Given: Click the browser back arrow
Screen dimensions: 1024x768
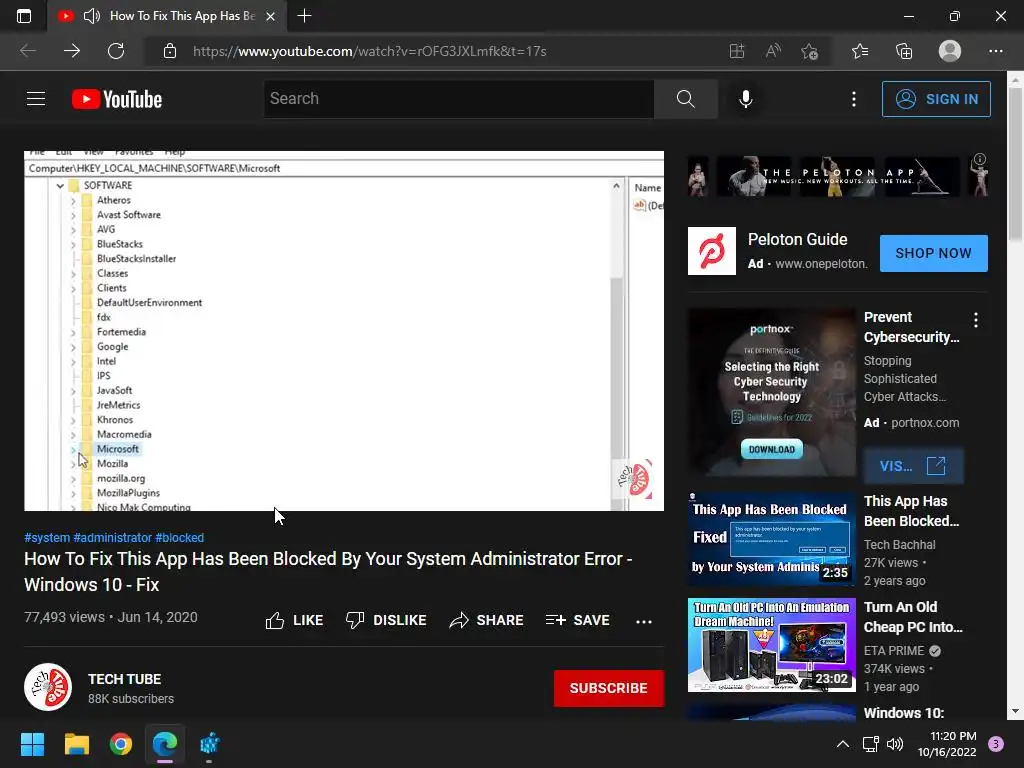Looking at the screenshot, I should (x=28, y=51).
